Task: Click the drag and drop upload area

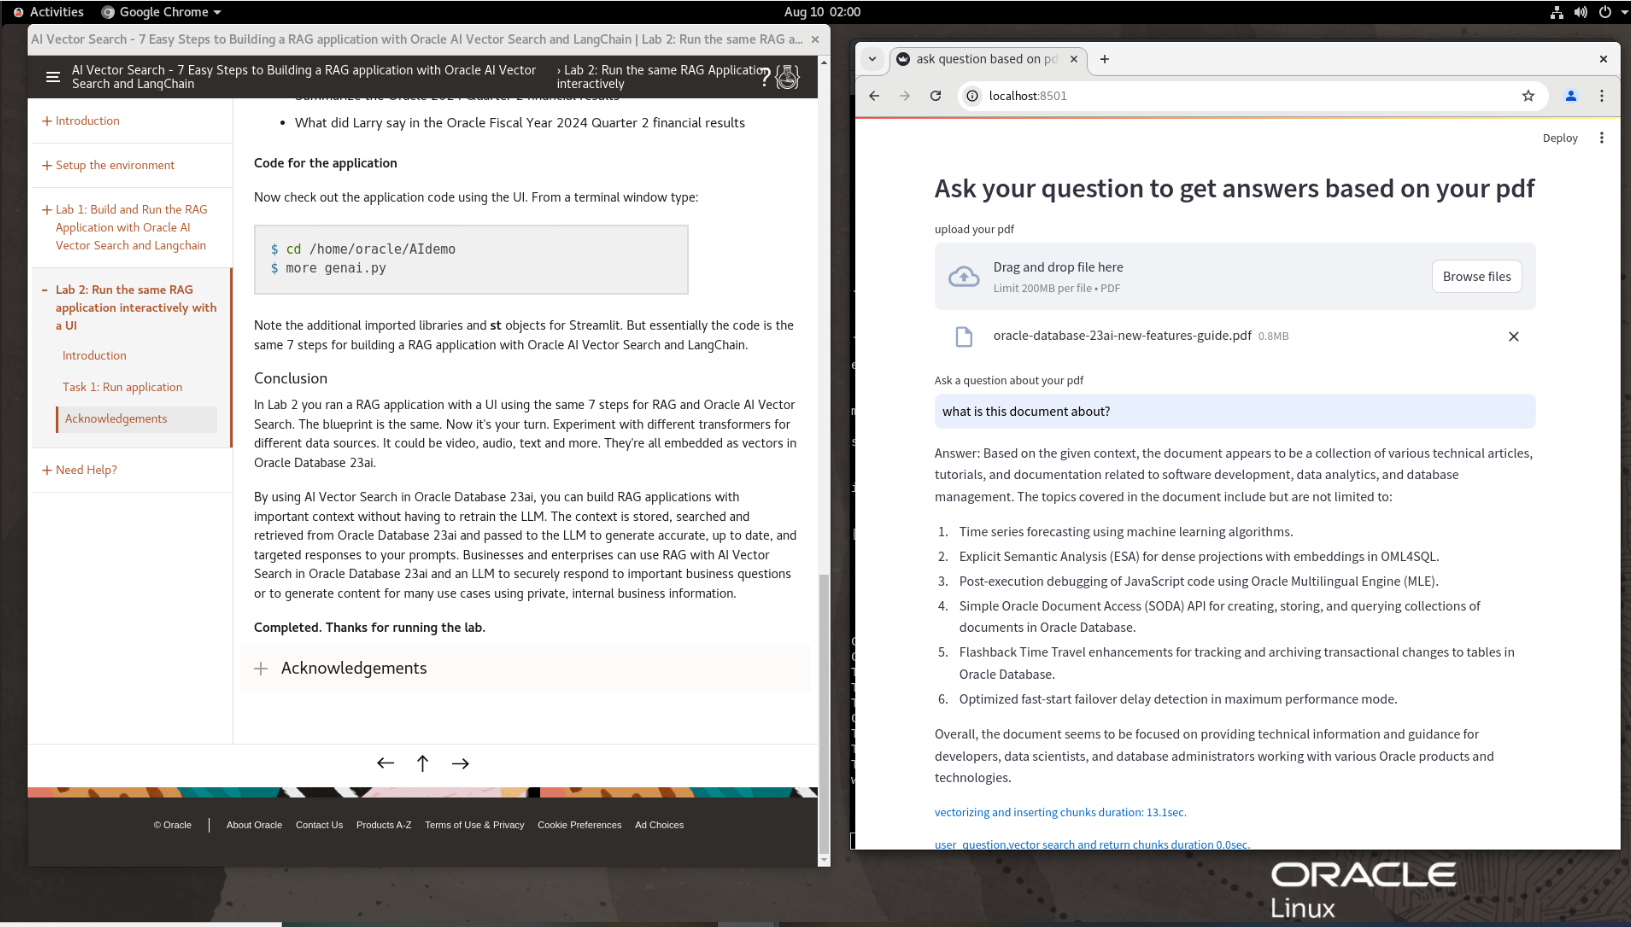Action: click(x=1235, y=277)
